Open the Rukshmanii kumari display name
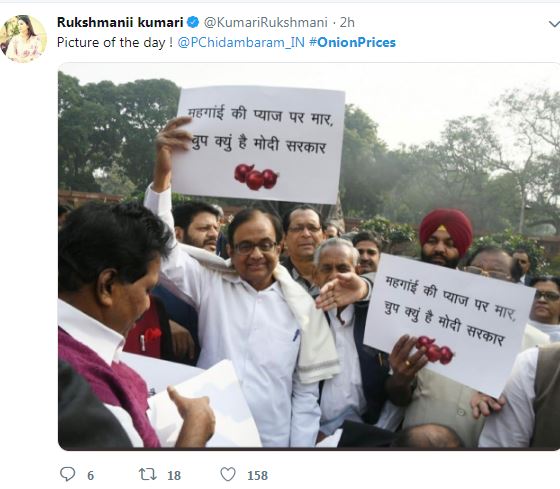560x489 pixels. tap(120, 23)
